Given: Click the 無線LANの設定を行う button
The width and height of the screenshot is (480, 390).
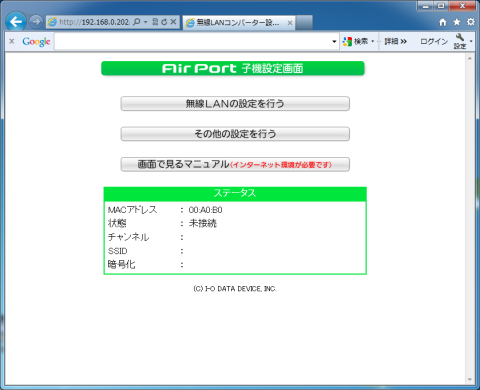Looking at the screenshot, I should 235,104.
